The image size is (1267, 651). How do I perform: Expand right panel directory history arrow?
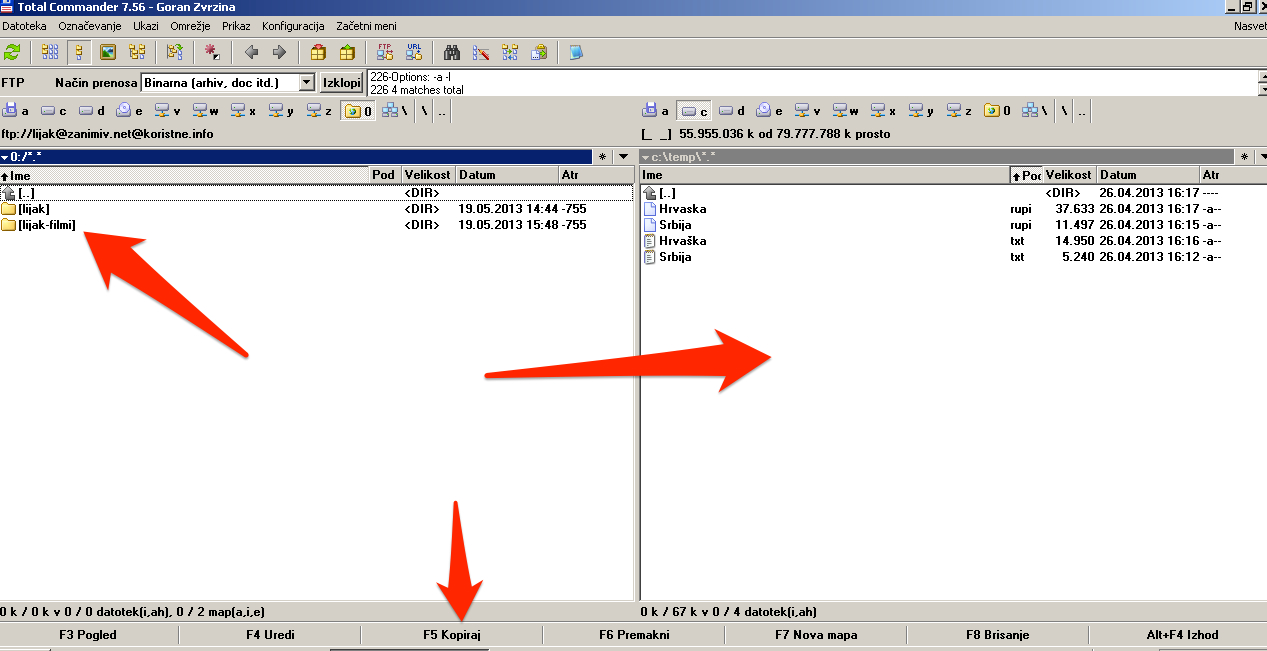pos(1263,157)
